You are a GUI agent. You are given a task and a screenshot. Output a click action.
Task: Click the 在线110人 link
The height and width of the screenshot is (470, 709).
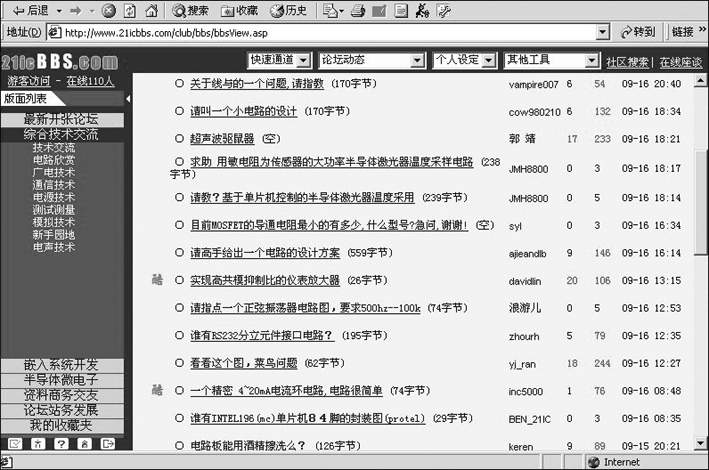pos(90,81)
